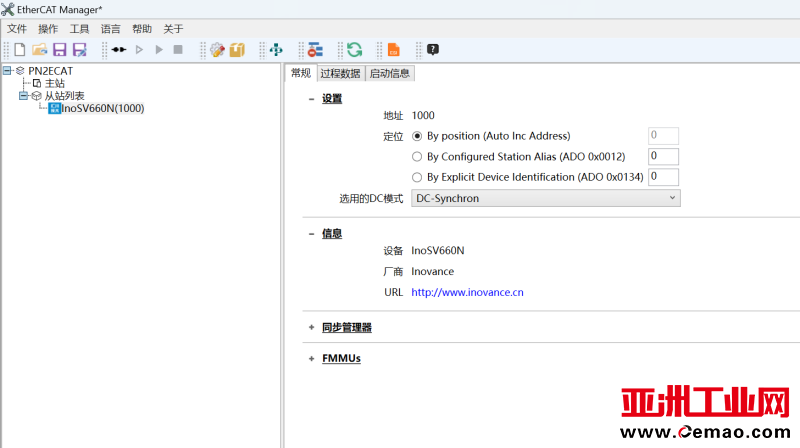Click the Device Identification ADO 0x0134 field
Screen dimensions: 800x448
(x=663, y=177)
